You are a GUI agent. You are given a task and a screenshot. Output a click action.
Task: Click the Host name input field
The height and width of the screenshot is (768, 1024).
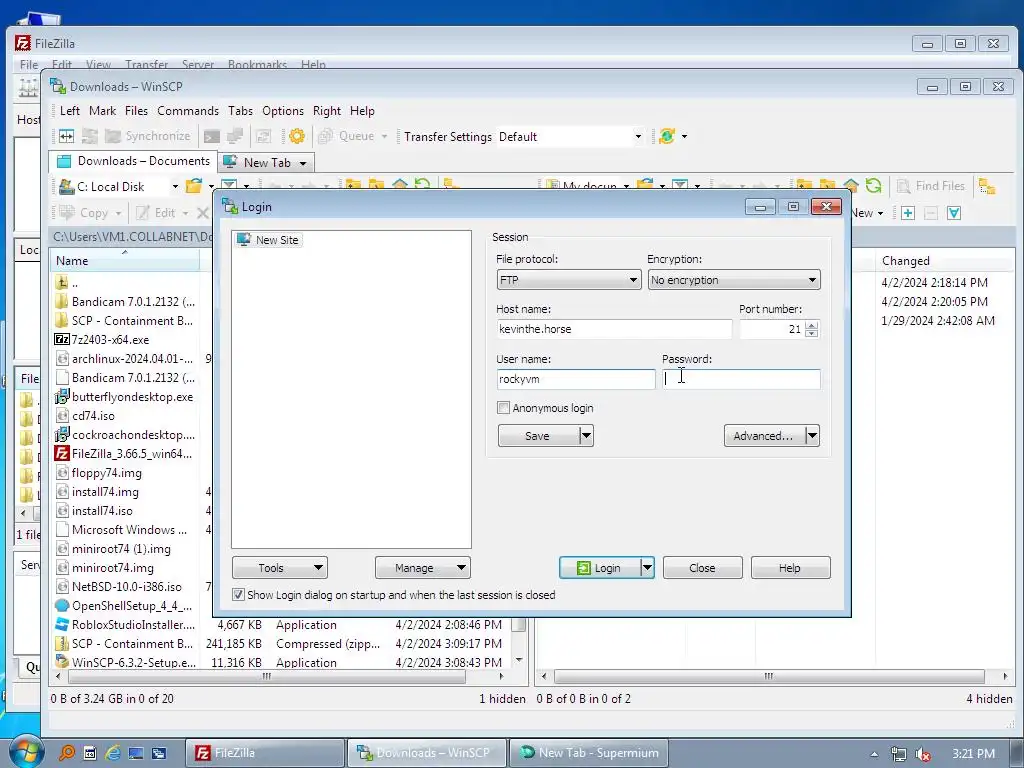pyautogui.click(x=614, y=329)
